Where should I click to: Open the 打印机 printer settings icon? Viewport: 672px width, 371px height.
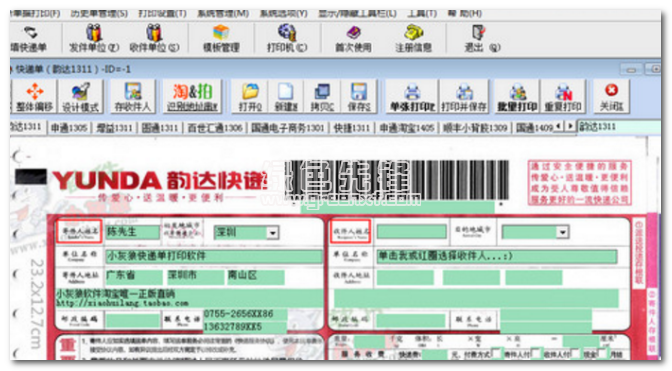coord(287,38)
